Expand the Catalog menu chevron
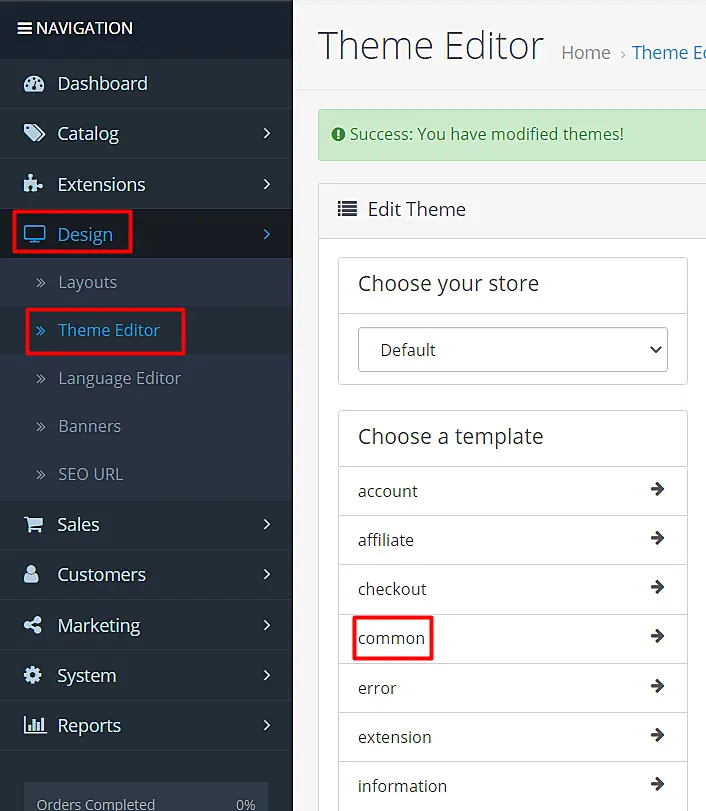Image resolution: width=706 pixels, height=811 pixels. (x=267, y=134)
